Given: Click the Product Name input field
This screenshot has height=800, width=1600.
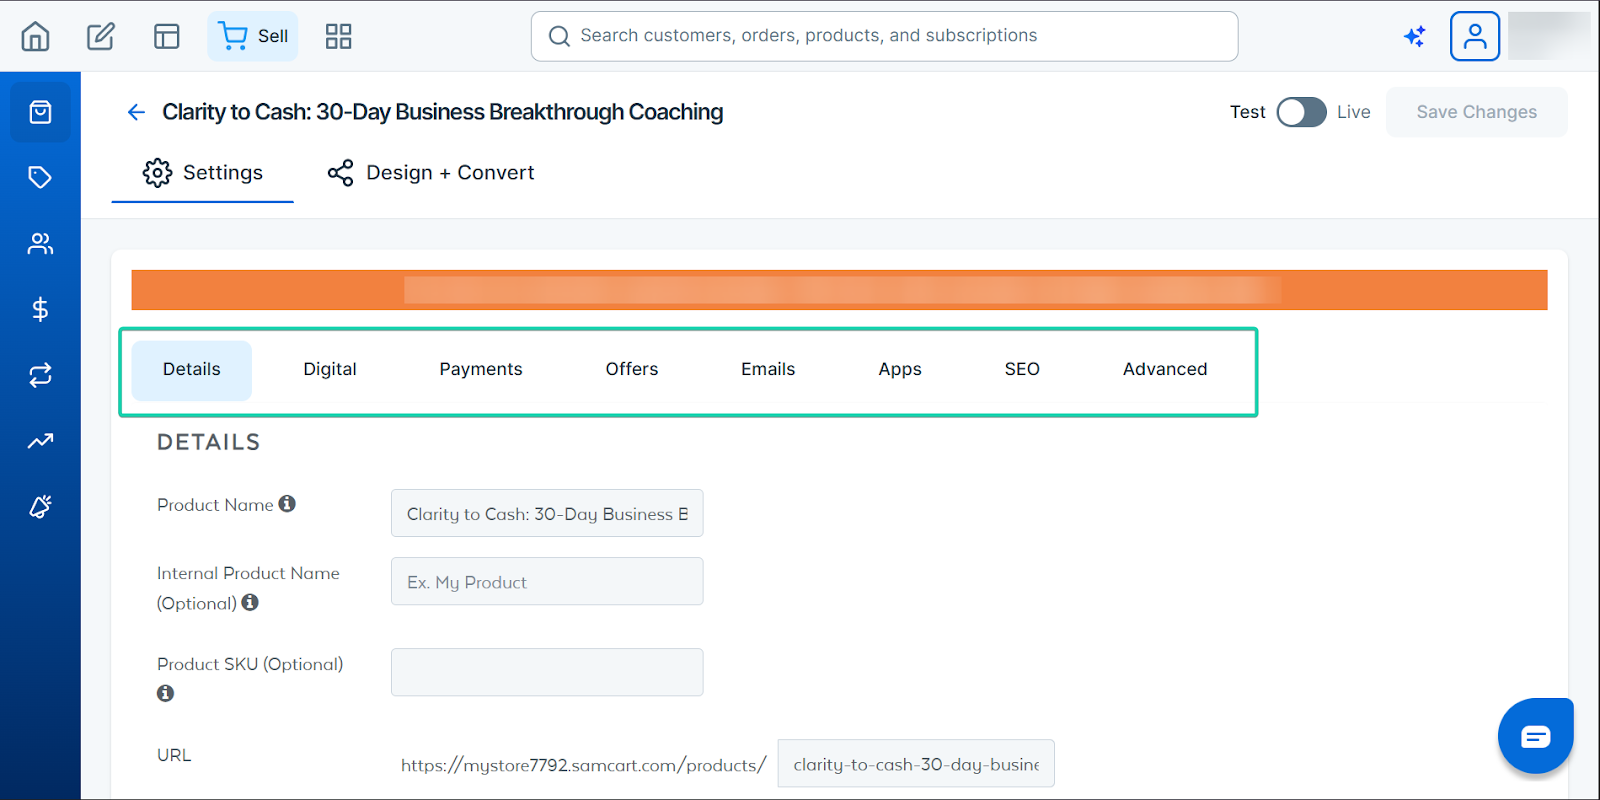Looking at the screenshot, I should tap(547, 513).
